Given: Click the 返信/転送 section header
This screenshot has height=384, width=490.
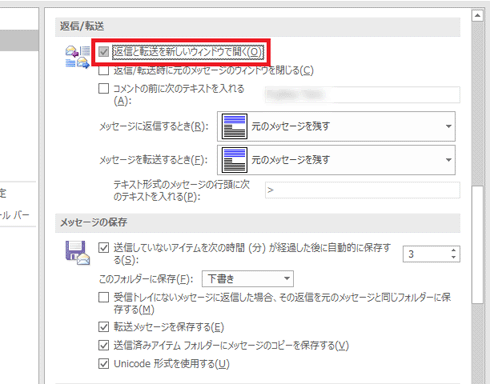Looking at the screenshot, I should (258, 26).
